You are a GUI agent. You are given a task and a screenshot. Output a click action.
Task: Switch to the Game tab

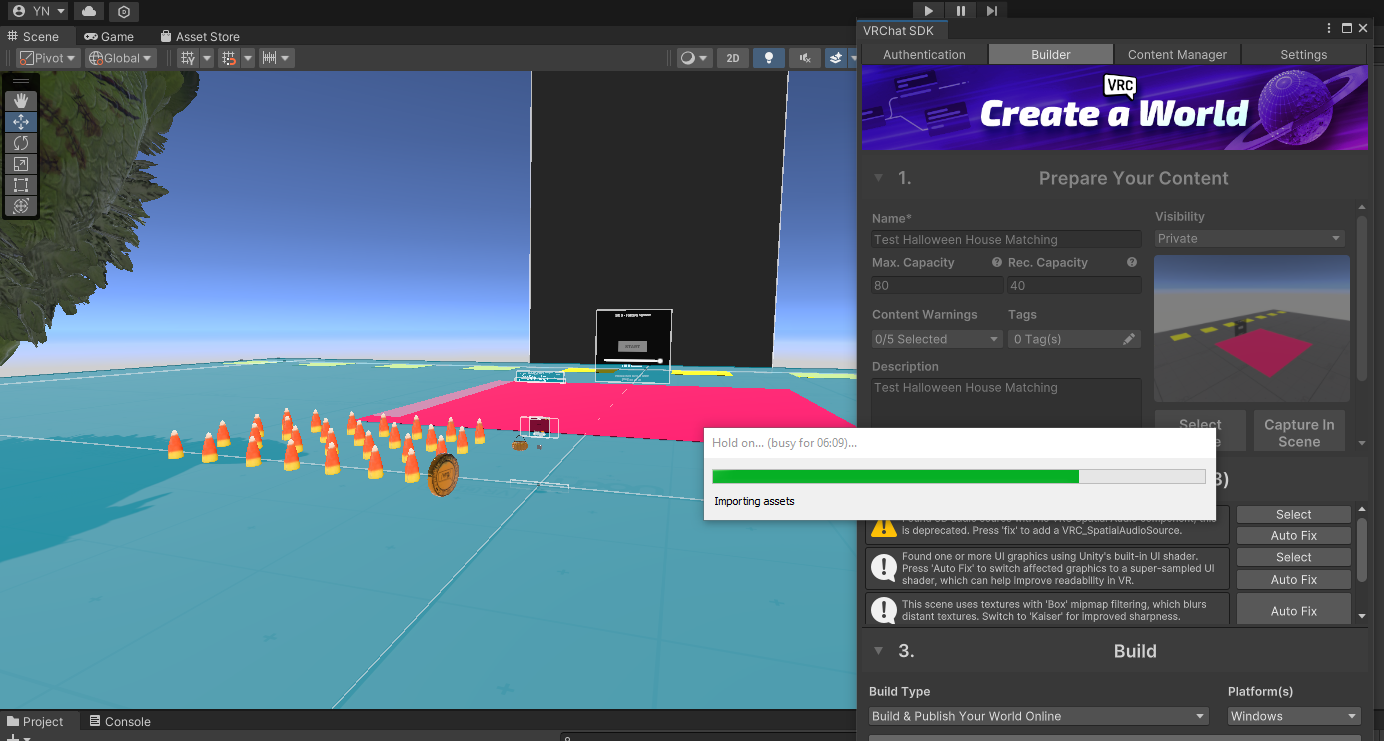109,36
